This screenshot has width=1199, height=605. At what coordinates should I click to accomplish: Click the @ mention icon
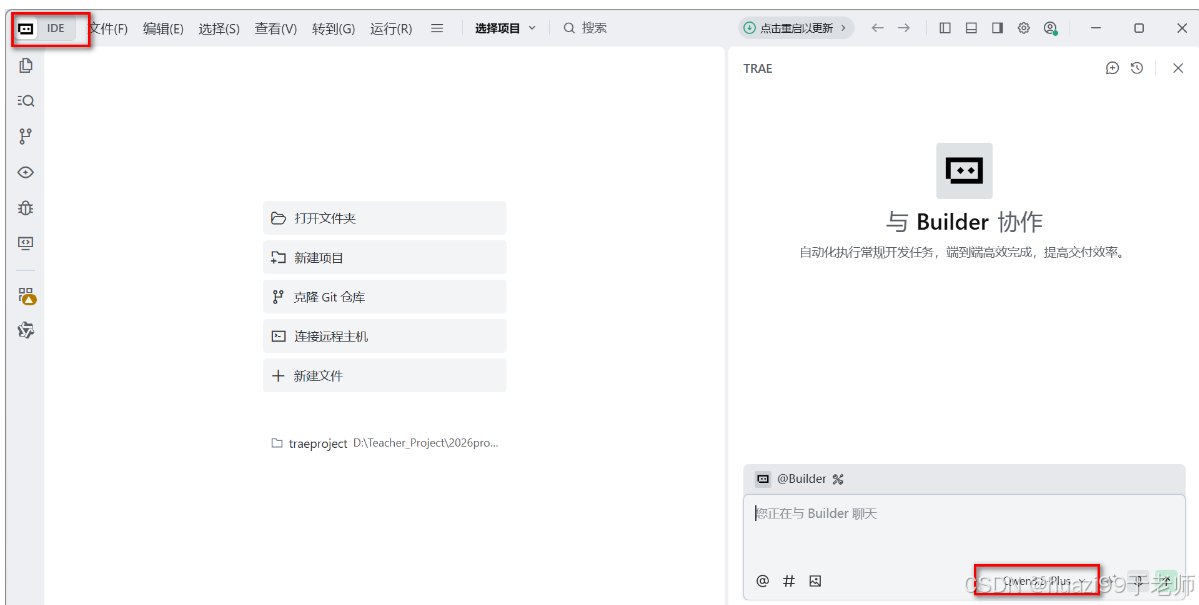tap(762, 581)
